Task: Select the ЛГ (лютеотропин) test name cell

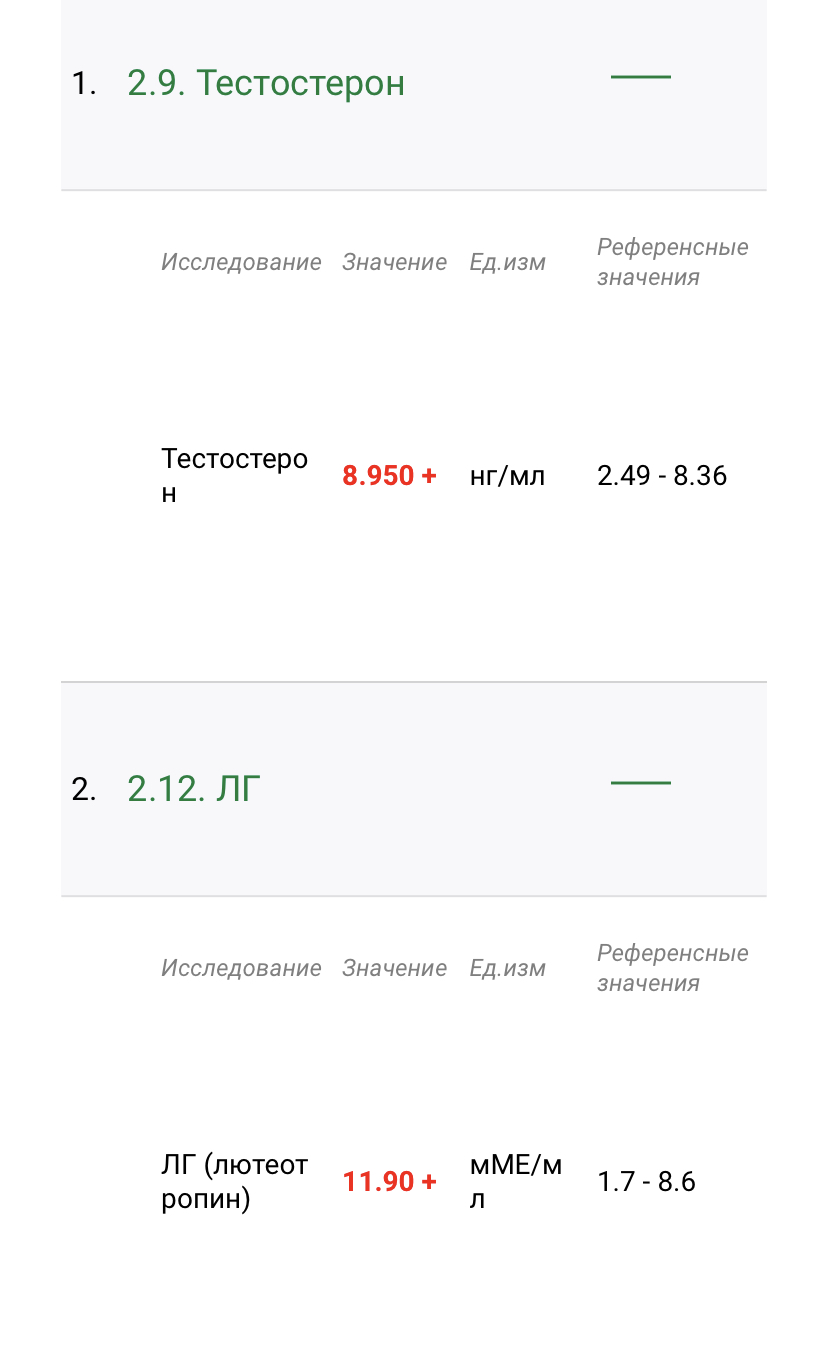Action: pos(234,1181)
